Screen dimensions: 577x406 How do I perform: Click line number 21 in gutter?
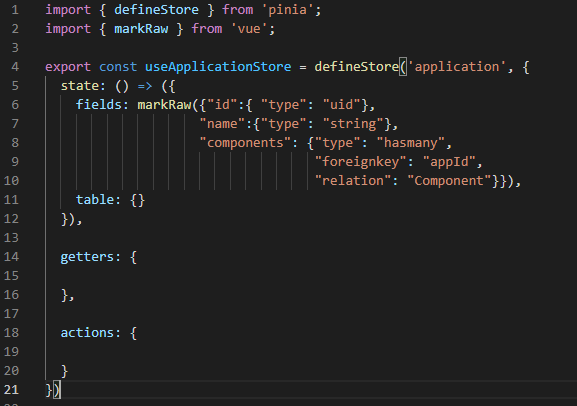click(x=11, y=389)
